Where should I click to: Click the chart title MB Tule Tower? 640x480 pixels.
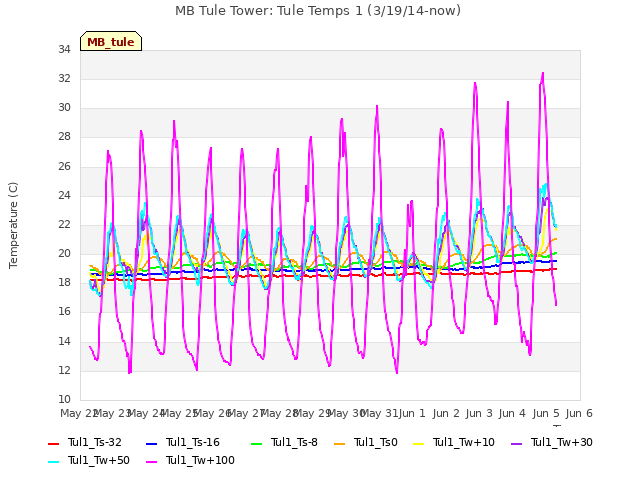pos(318,11)
